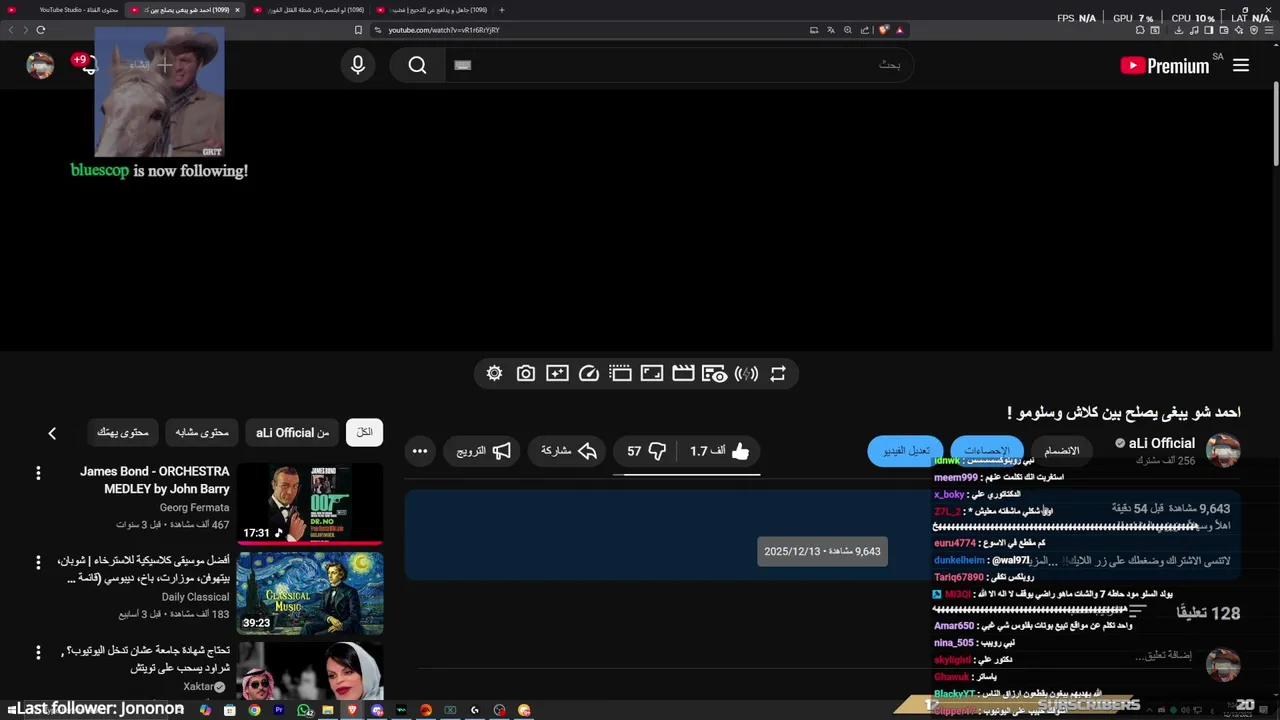Open the video filters sparkle icon
Image resolution: width=1280 pixels, height=720 pixels.
[x=557, y=373]
